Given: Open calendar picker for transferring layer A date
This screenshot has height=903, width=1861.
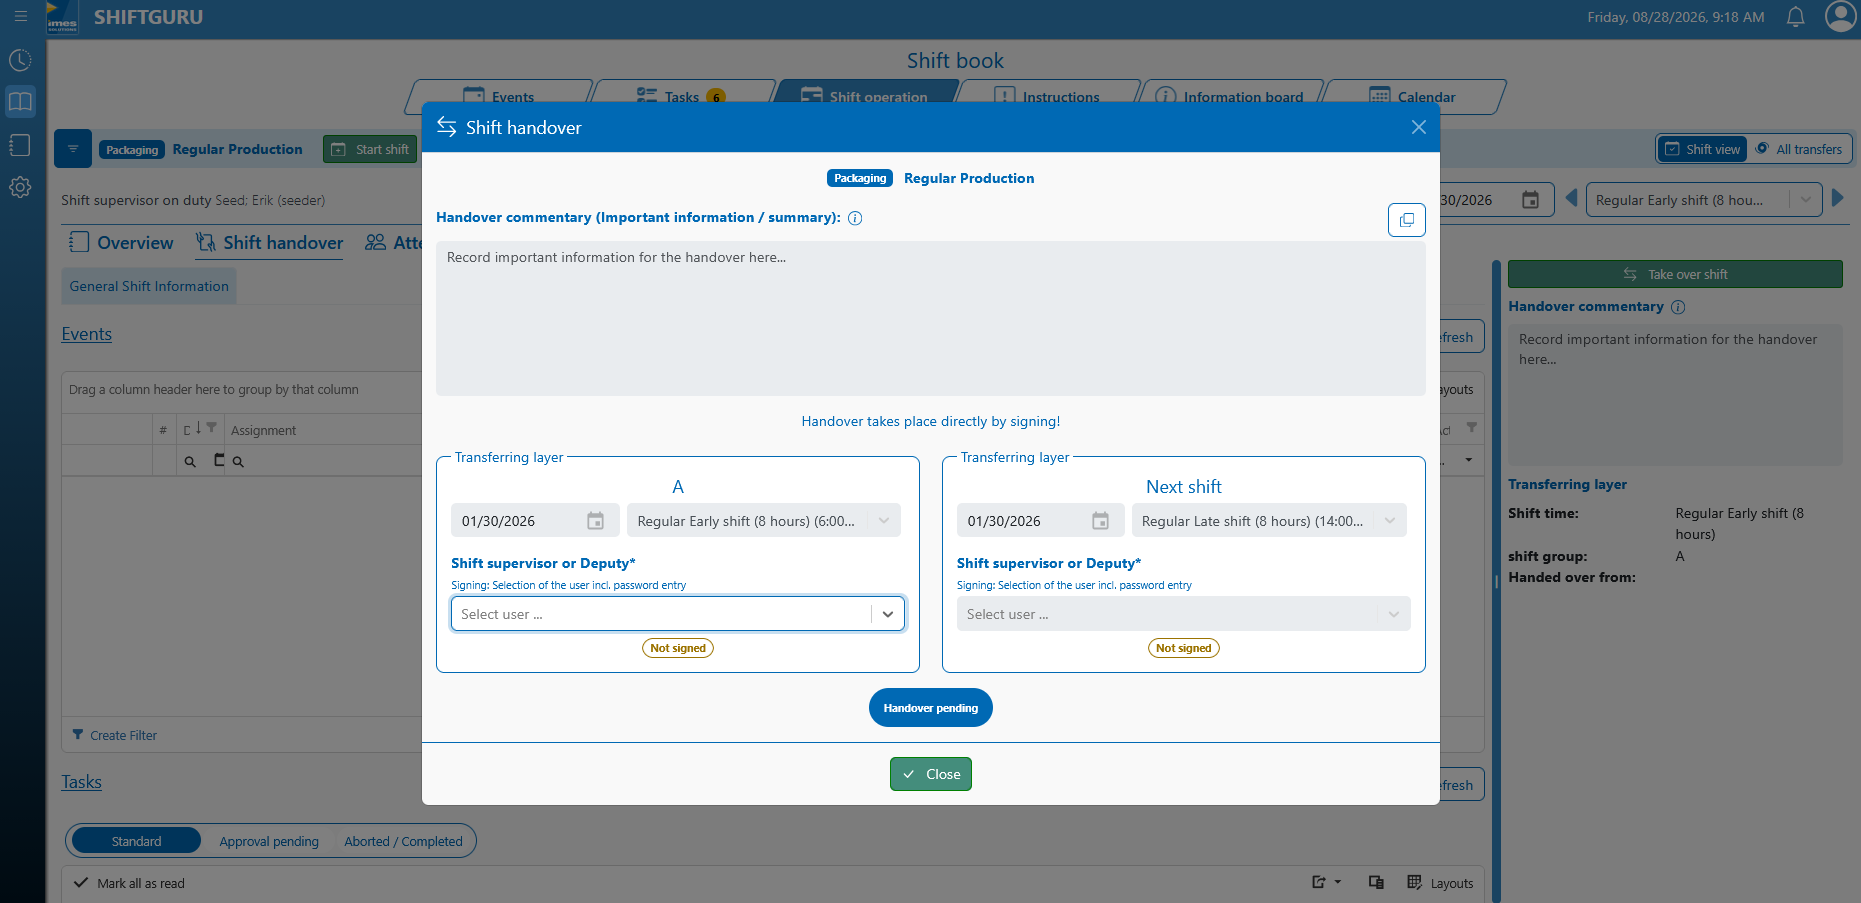Looking at the screenshot, I should click(x=595, y=521).
